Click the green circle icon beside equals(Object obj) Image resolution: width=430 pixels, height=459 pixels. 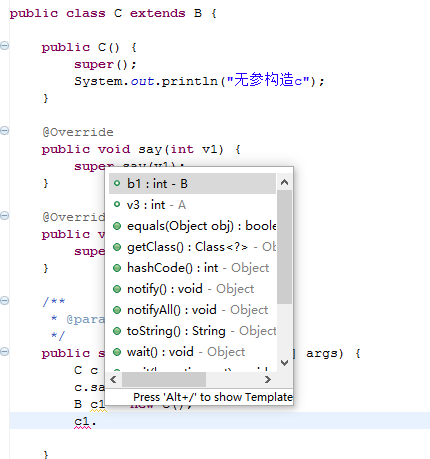[x=117, y=226]
